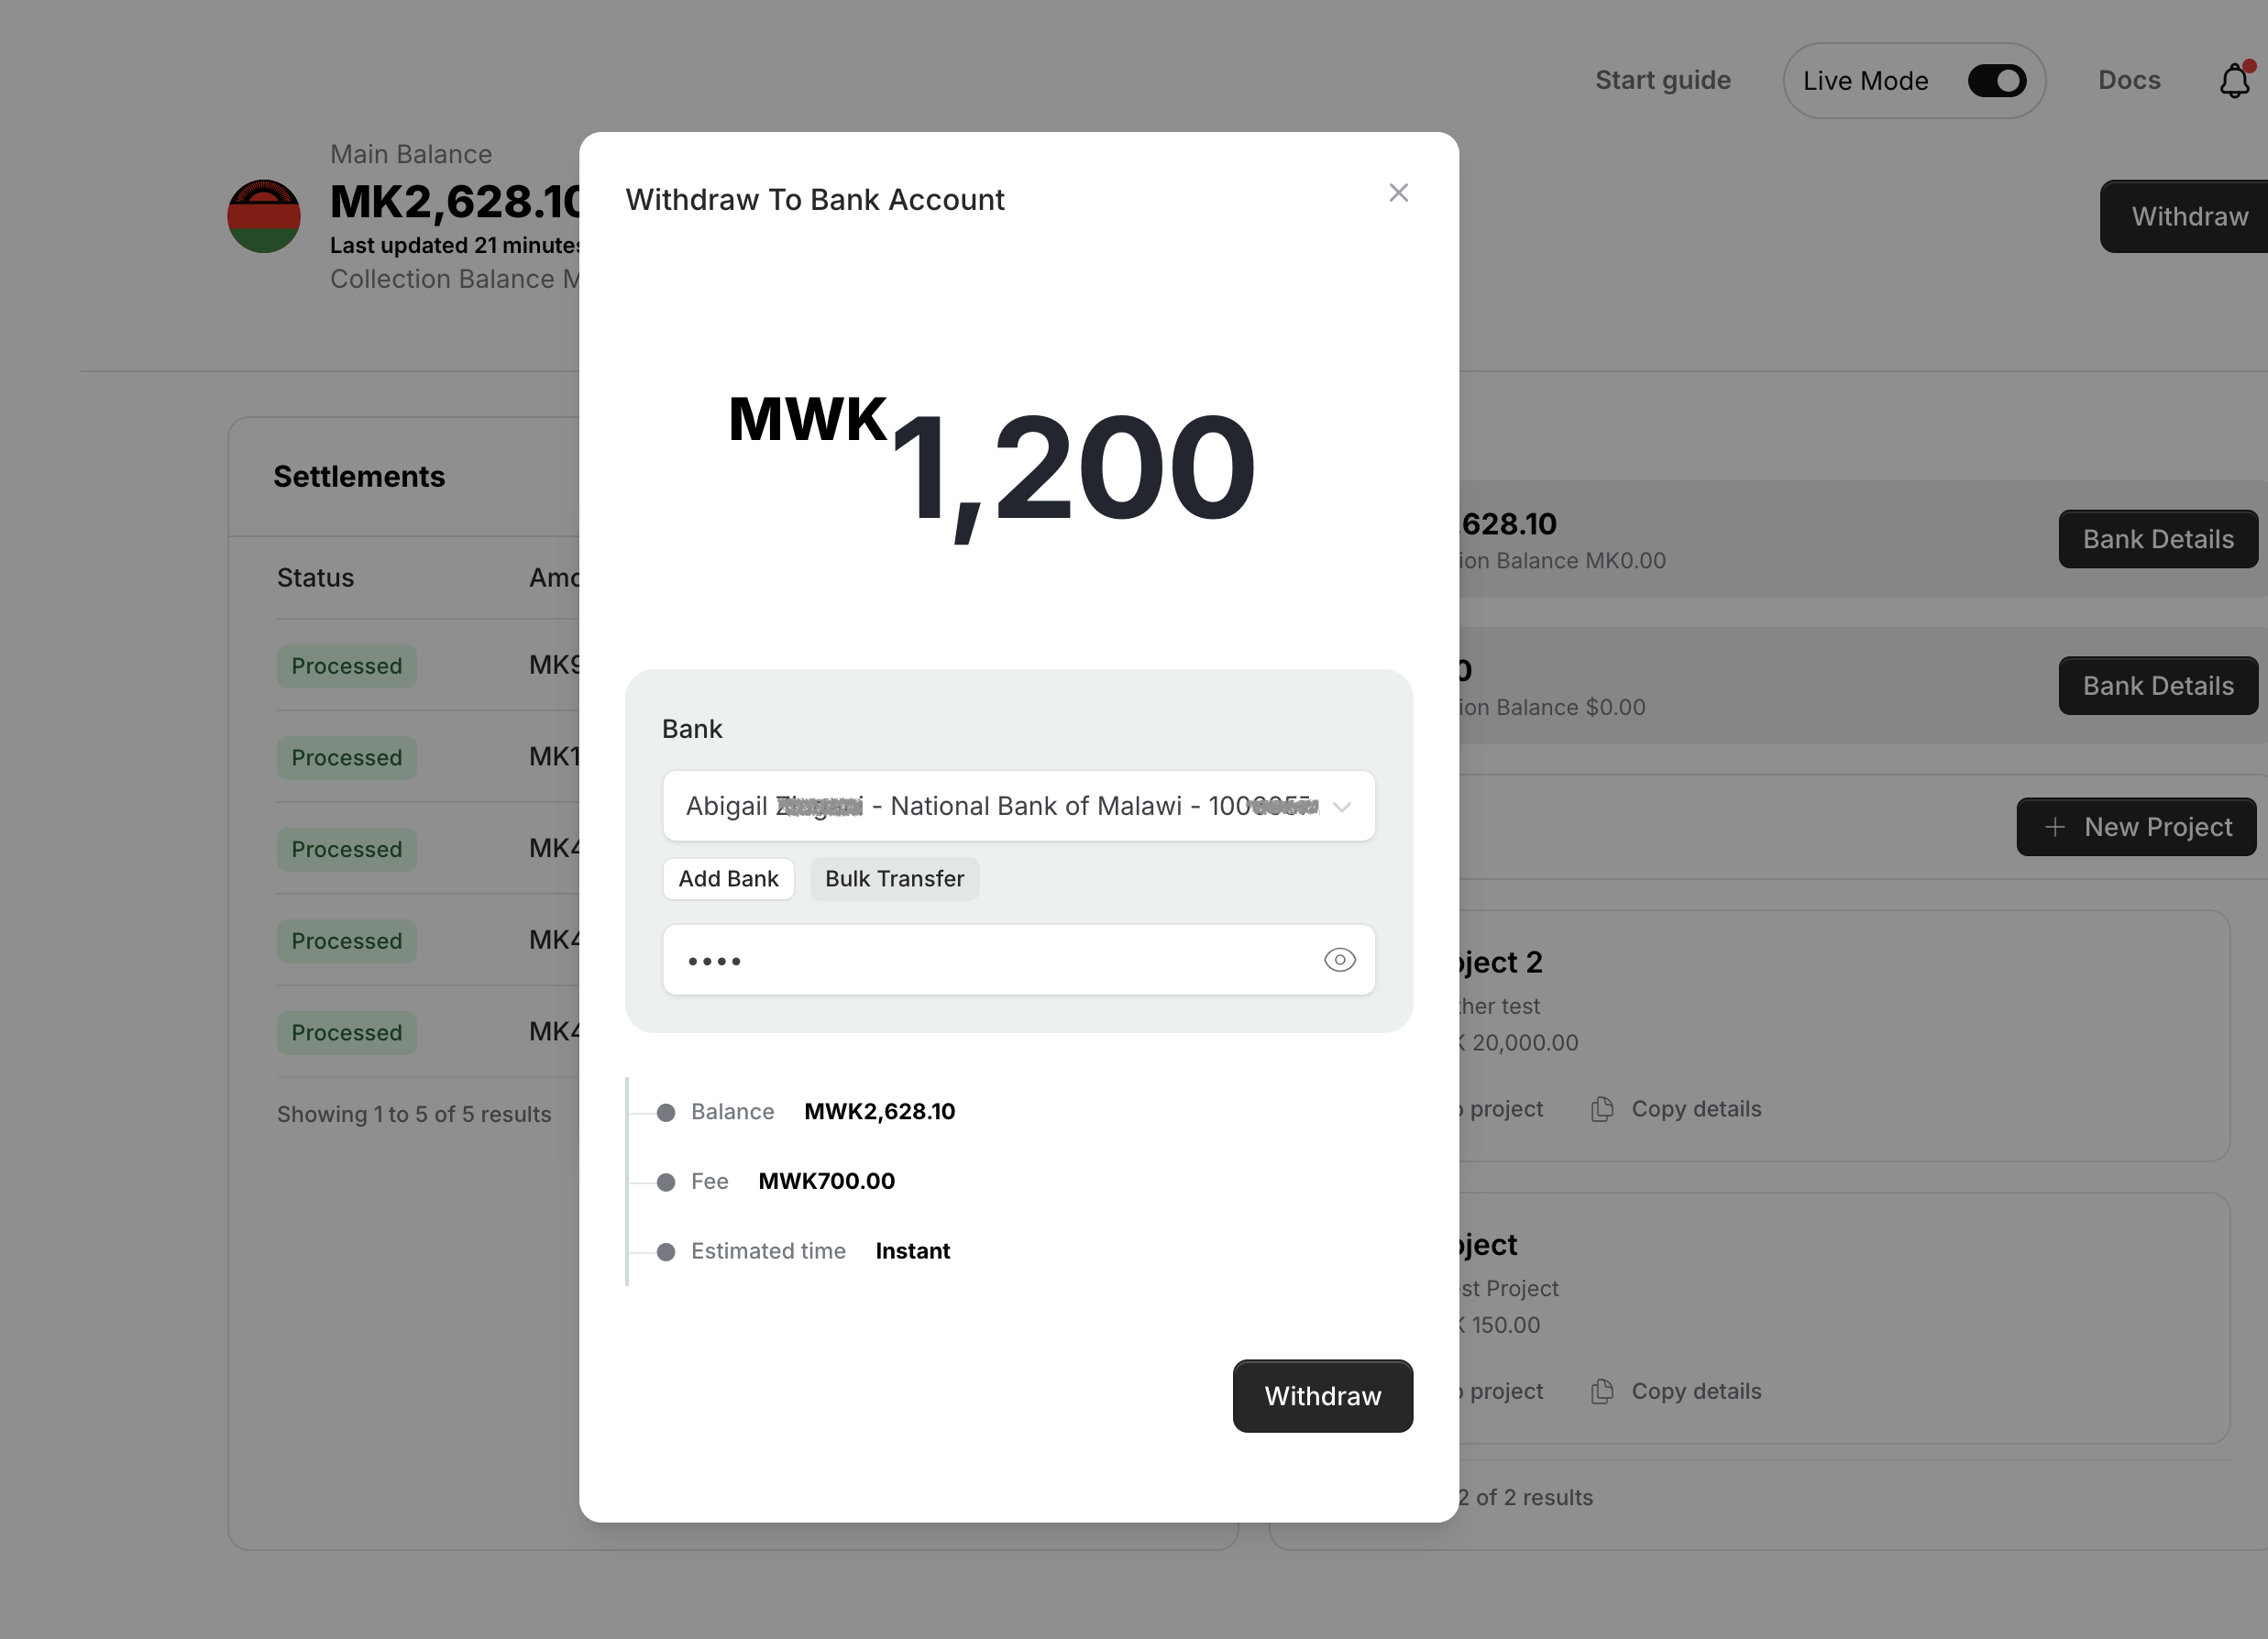Screen dimensions: 2268x1639
Task: Click the top-right page Withdraw button
Action: tap(2188, 217)
